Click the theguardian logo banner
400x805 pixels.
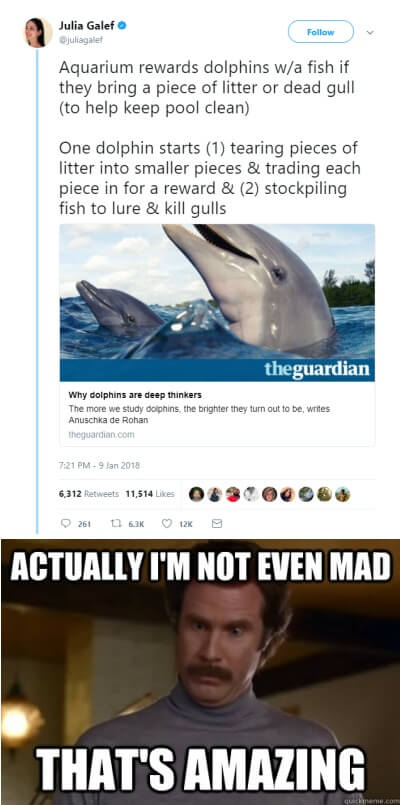tap(217, 370)
